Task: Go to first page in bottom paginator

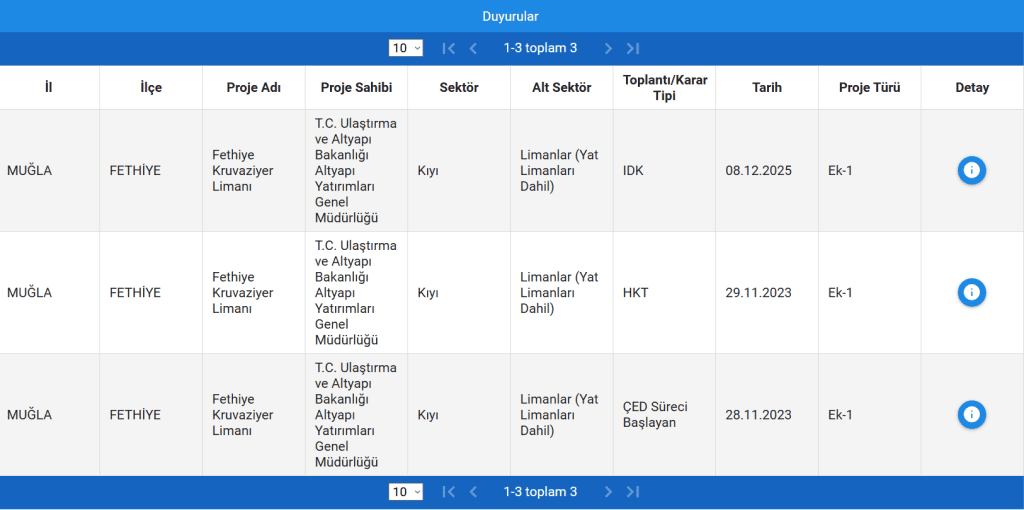Action: click(449, 492)
